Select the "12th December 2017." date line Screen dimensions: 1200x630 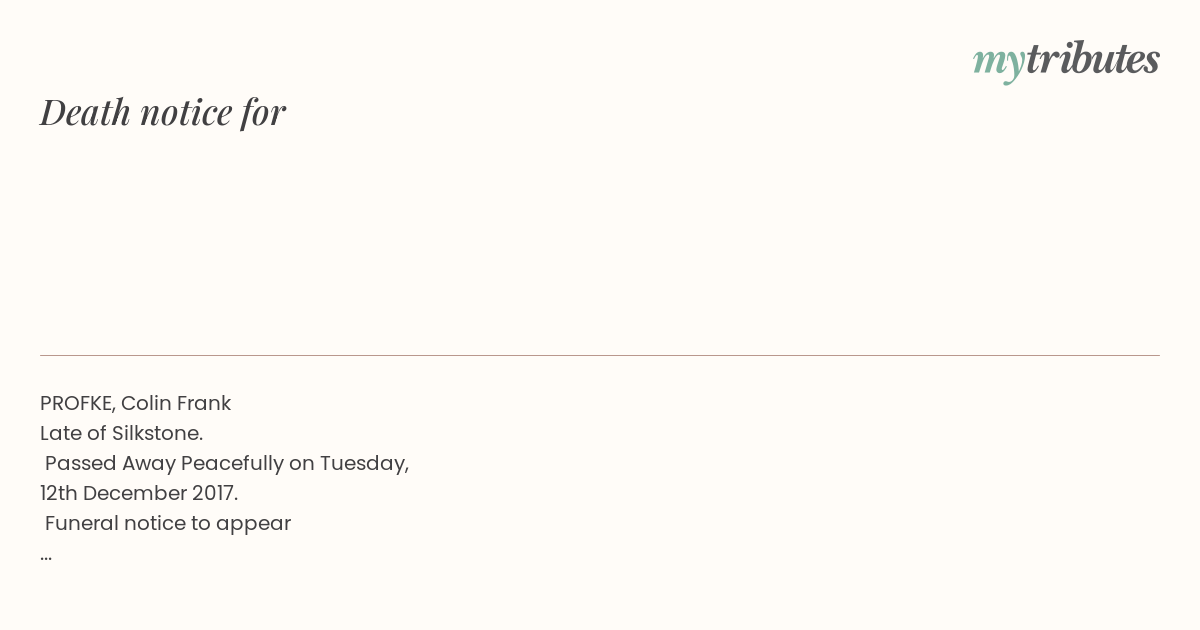(139, 494)
